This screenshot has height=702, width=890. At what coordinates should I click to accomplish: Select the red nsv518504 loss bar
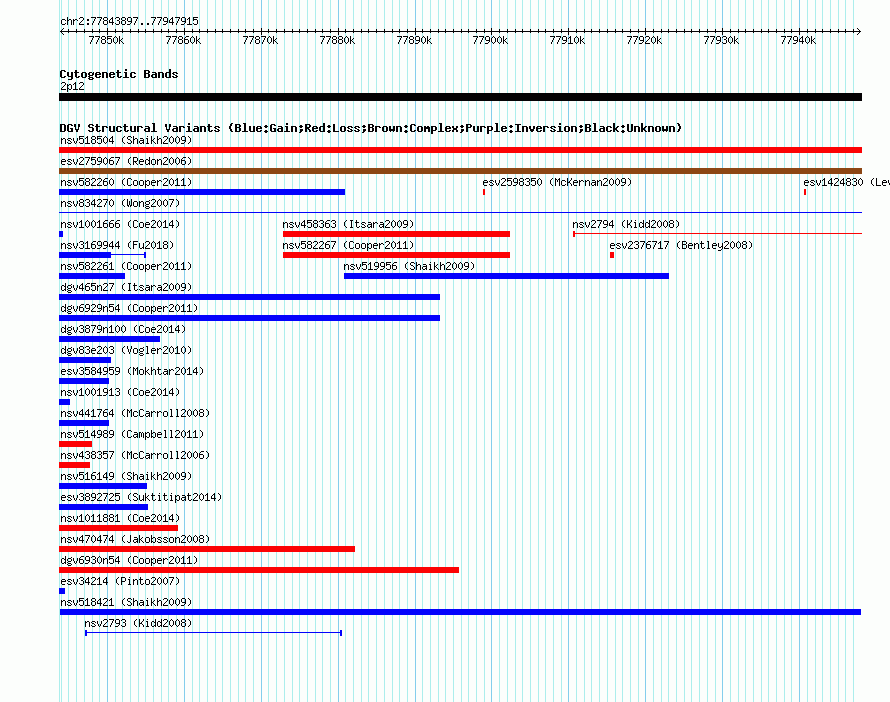[x=460, y=150]
